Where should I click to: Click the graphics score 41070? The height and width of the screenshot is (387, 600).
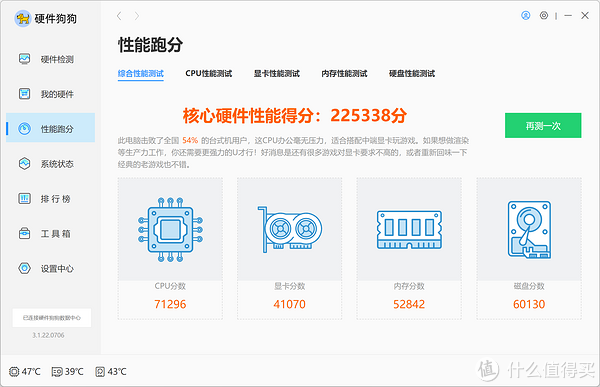click(290, 304)
